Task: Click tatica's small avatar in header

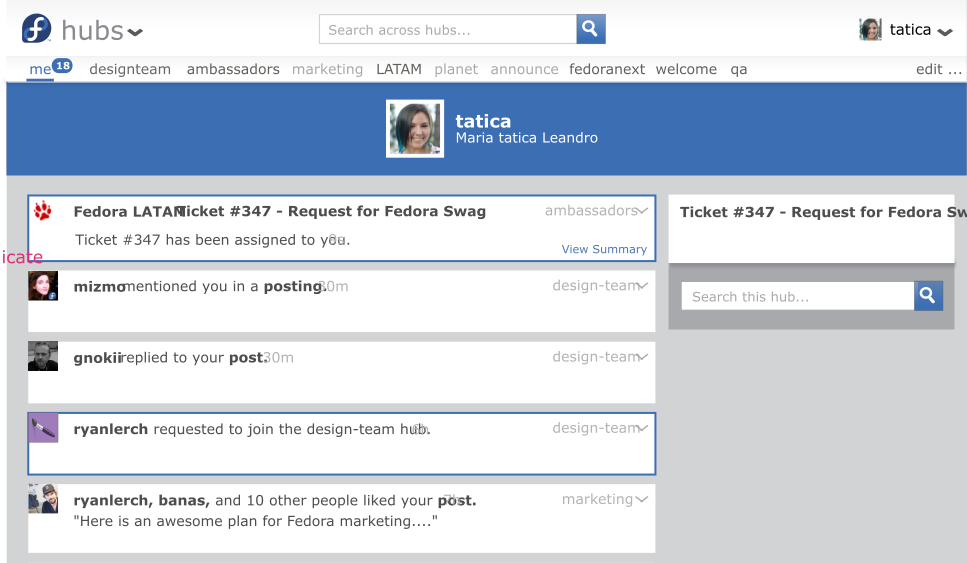Action: 870,30
